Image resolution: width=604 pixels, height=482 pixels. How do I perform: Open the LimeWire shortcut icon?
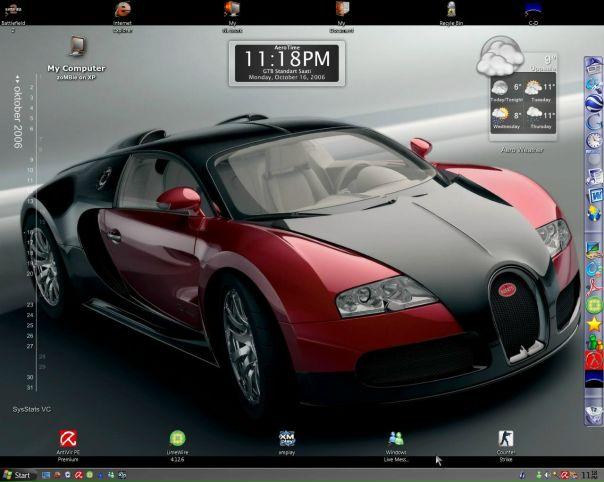coord(177,438)
